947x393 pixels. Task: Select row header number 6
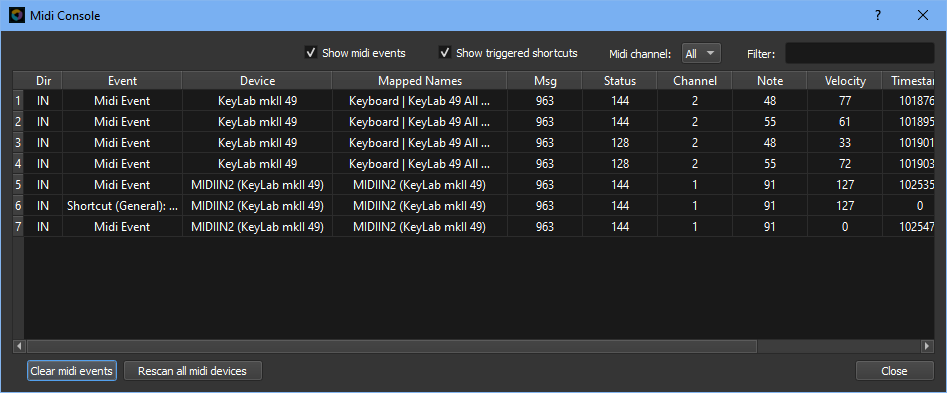[x=18, y=206]
